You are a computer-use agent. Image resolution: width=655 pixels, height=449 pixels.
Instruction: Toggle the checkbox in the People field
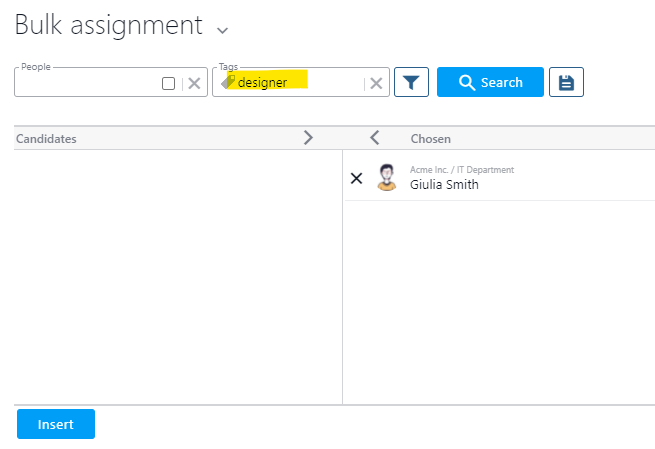pyautogui.click(x=169, y=84)
